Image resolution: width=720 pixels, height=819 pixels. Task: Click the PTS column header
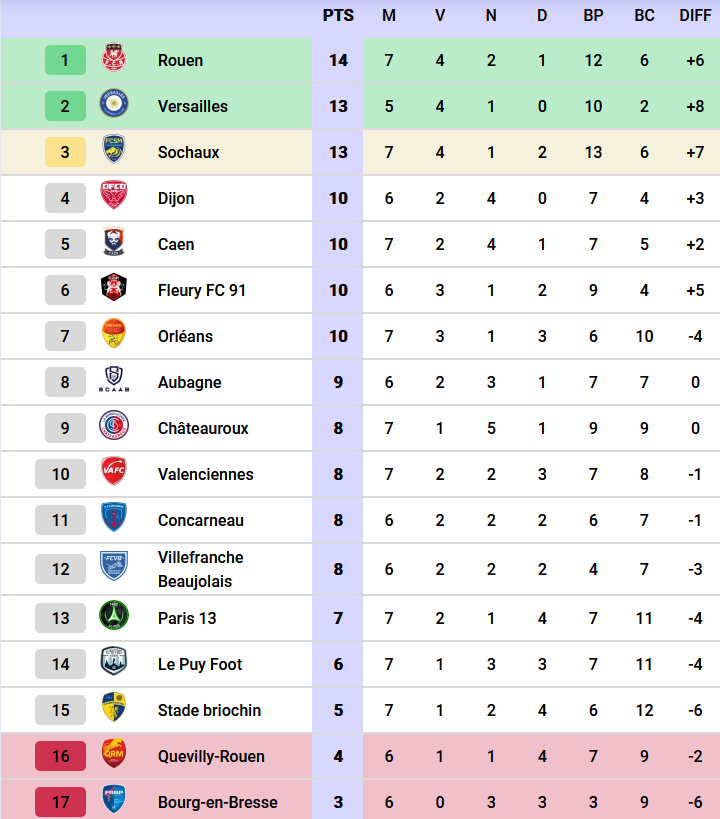(338, 16)
